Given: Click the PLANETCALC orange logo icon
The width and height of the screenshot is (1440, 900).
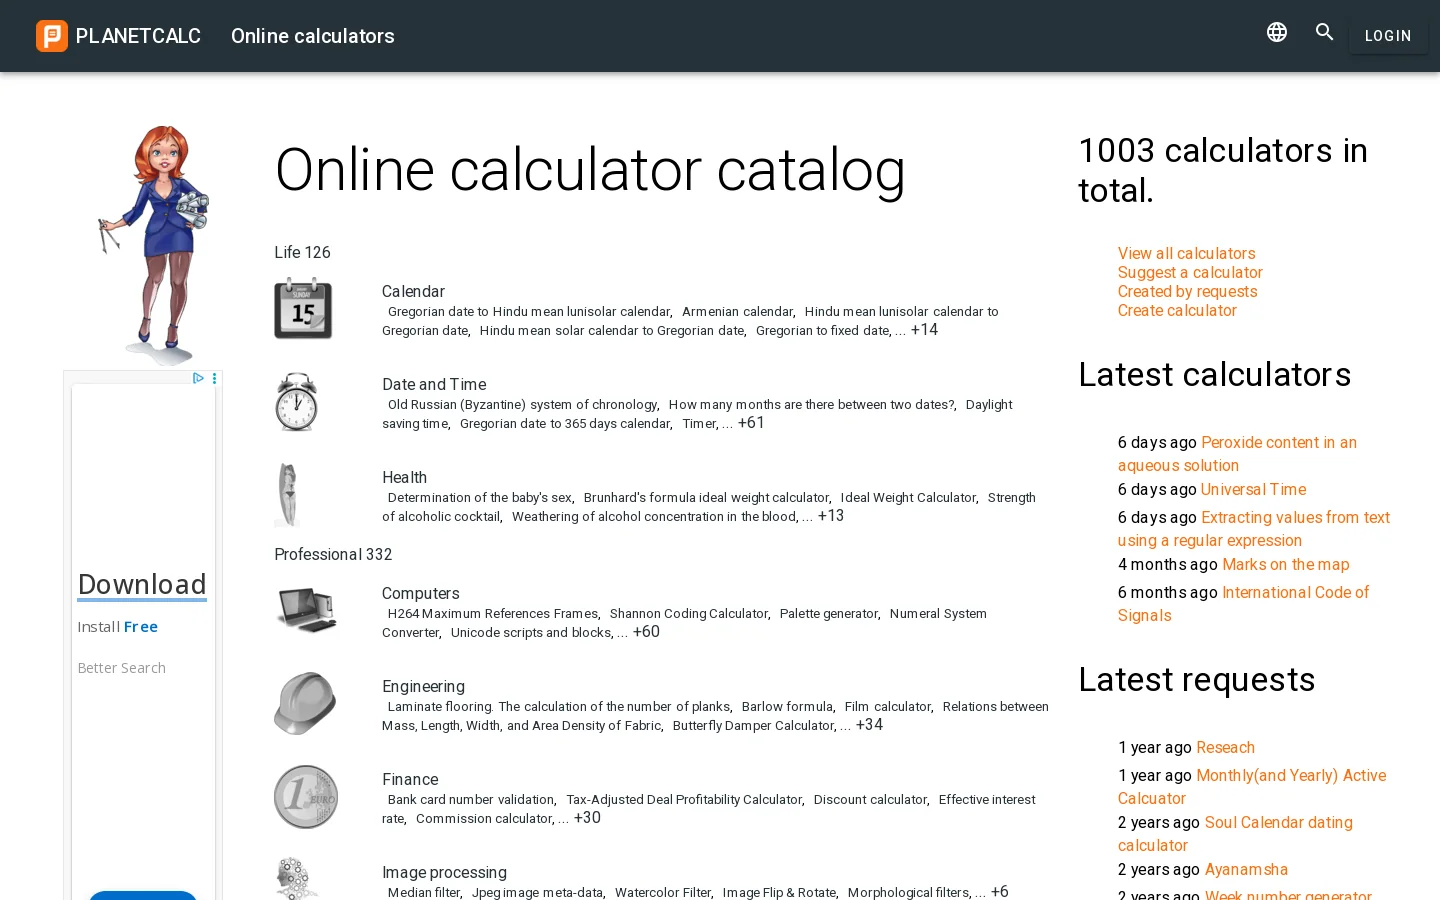Looking at the screenshot, I should [x=52, y=36].
